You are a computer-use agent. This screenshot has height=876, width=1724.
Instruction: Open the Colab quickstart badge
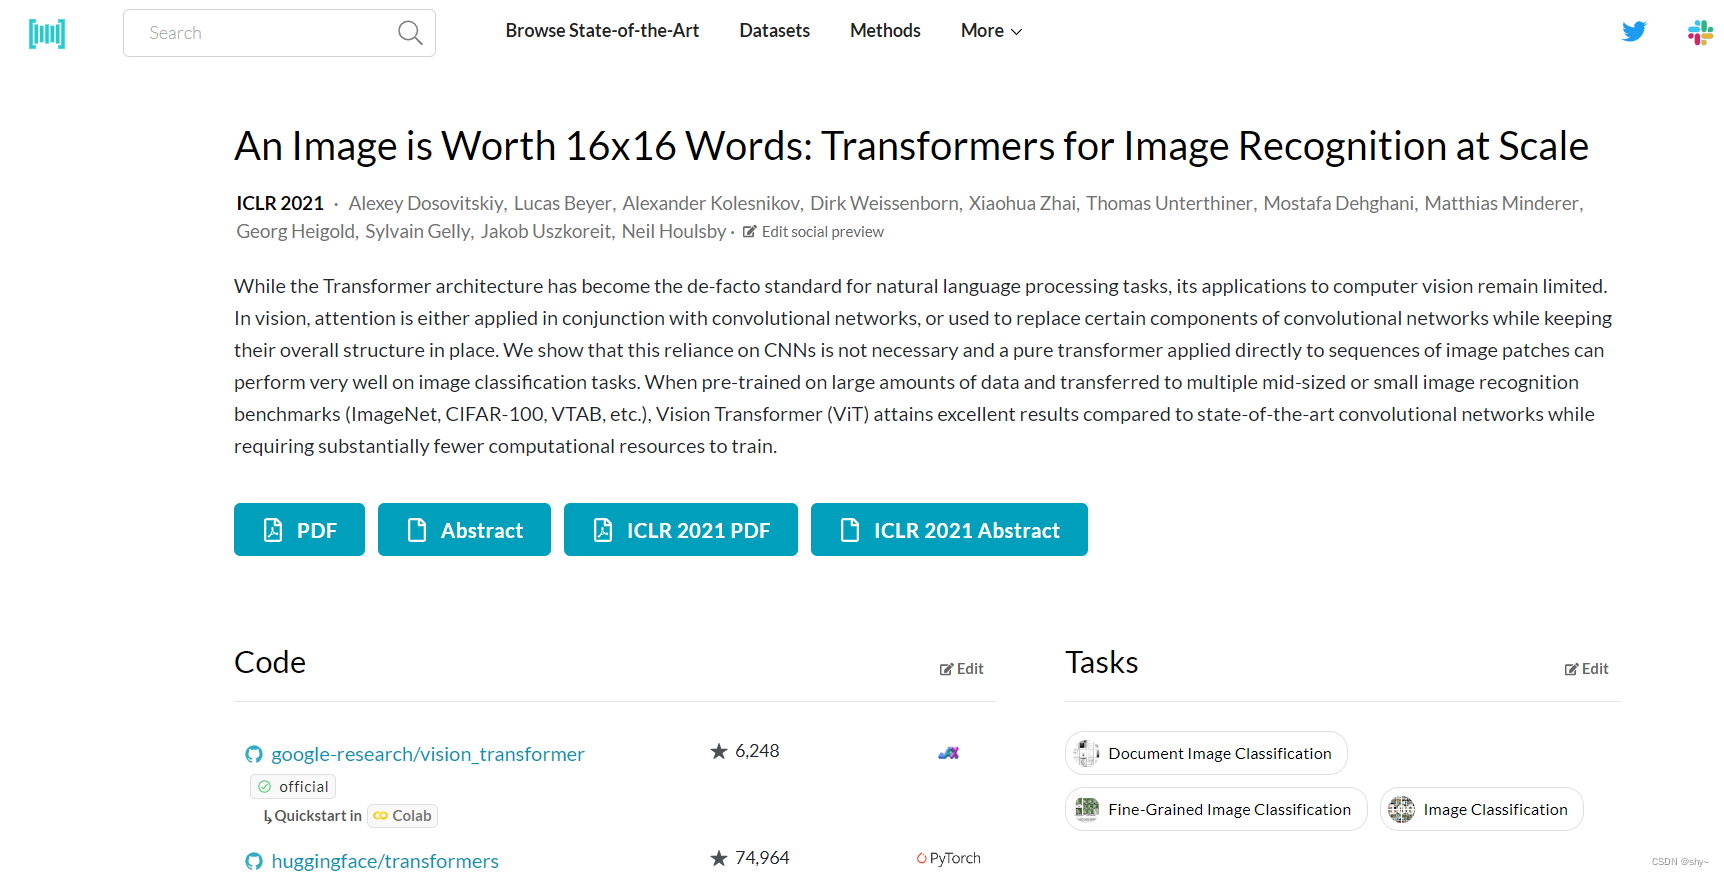click(x=402, y=816)
